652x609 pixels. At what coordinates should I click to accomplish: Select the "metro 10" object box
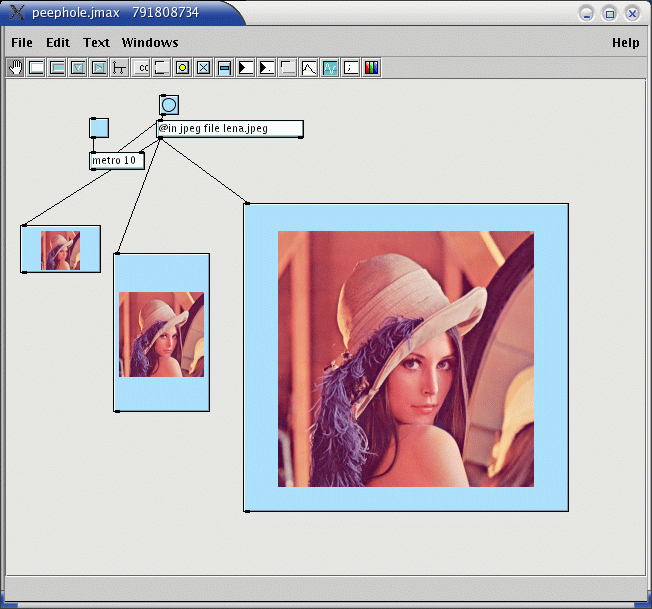(117, 160)
